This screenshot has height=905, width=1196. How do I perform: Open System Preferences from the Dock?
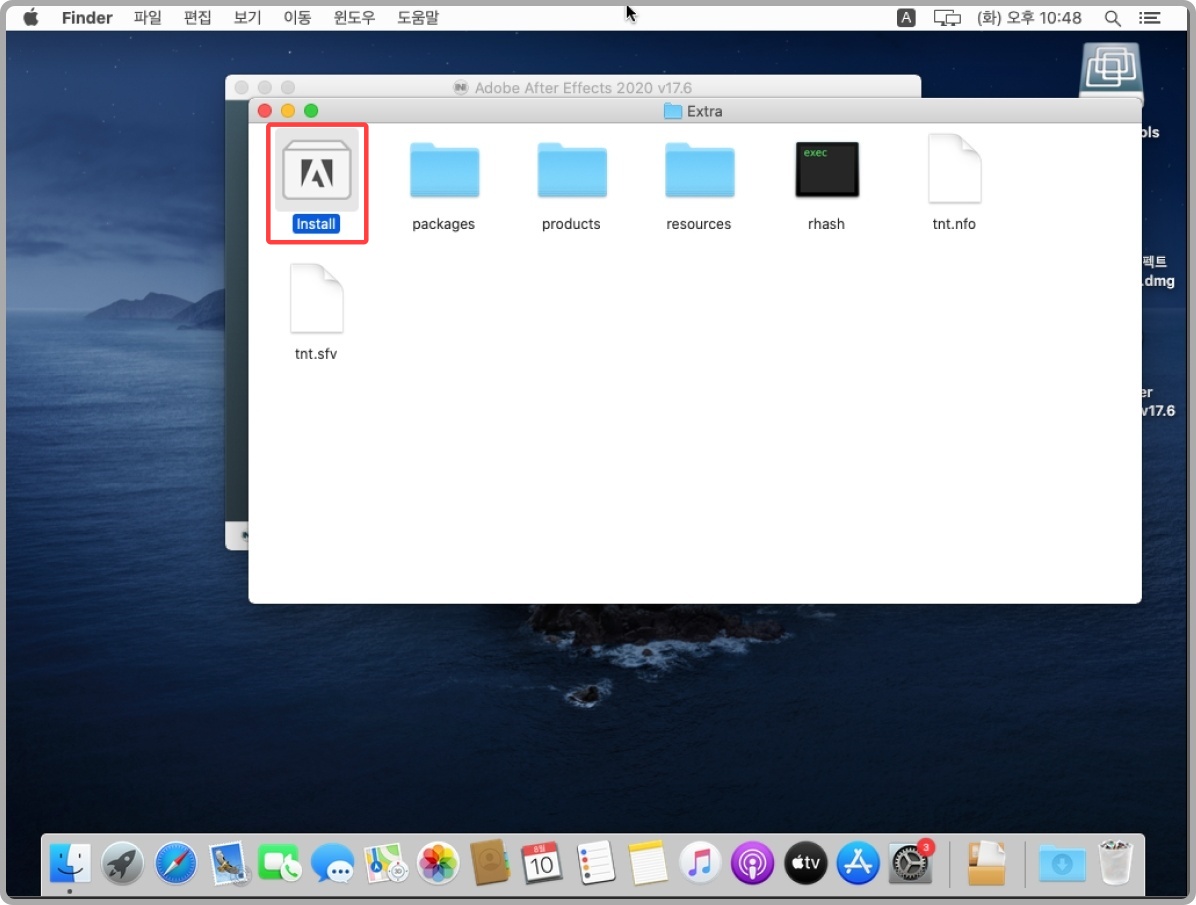pos(910,864)
